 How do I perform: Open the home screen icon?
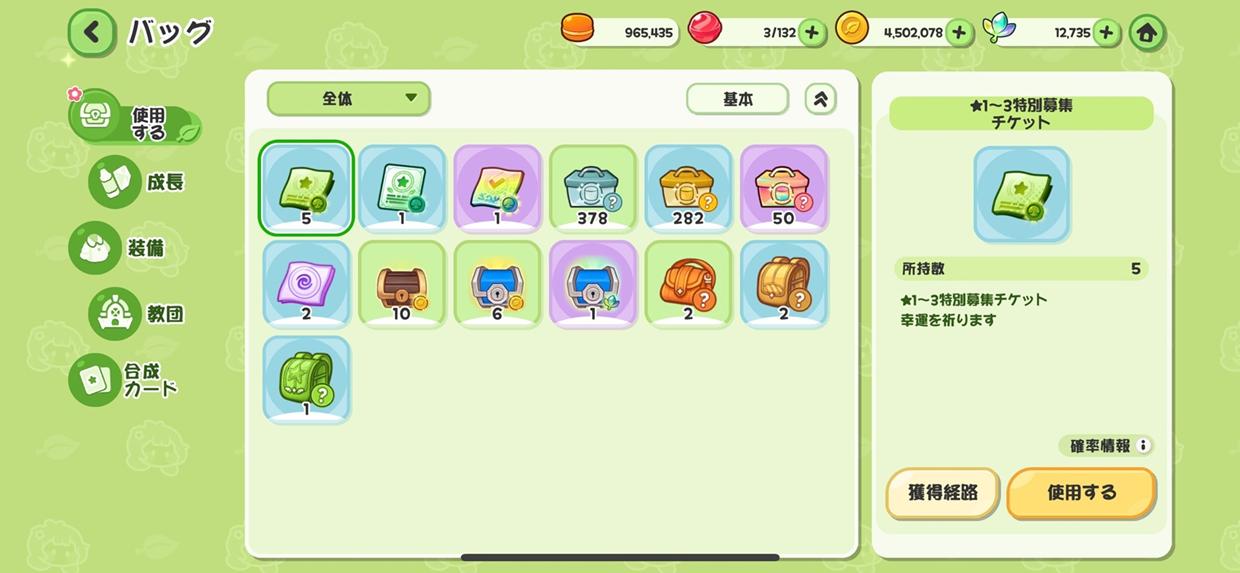click(1147, 33)
